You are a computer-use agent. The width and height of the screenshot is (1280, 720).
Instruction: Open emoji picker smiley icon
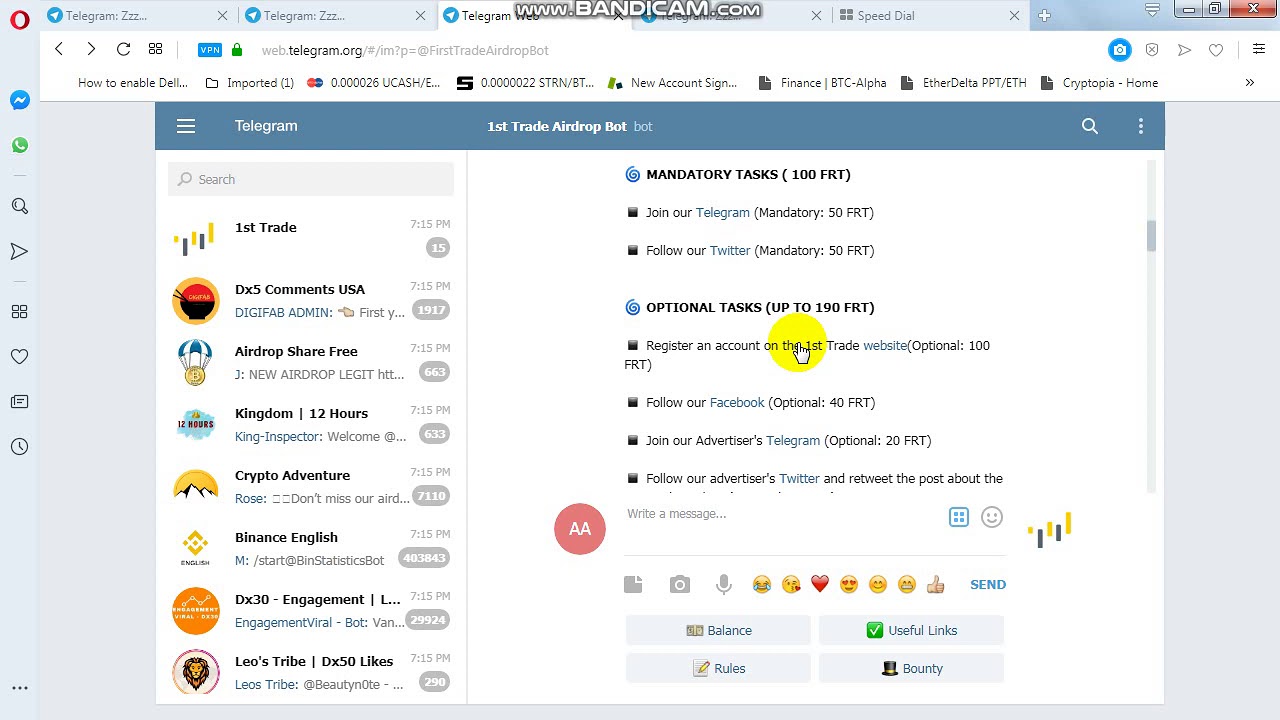tap(992, 517)
